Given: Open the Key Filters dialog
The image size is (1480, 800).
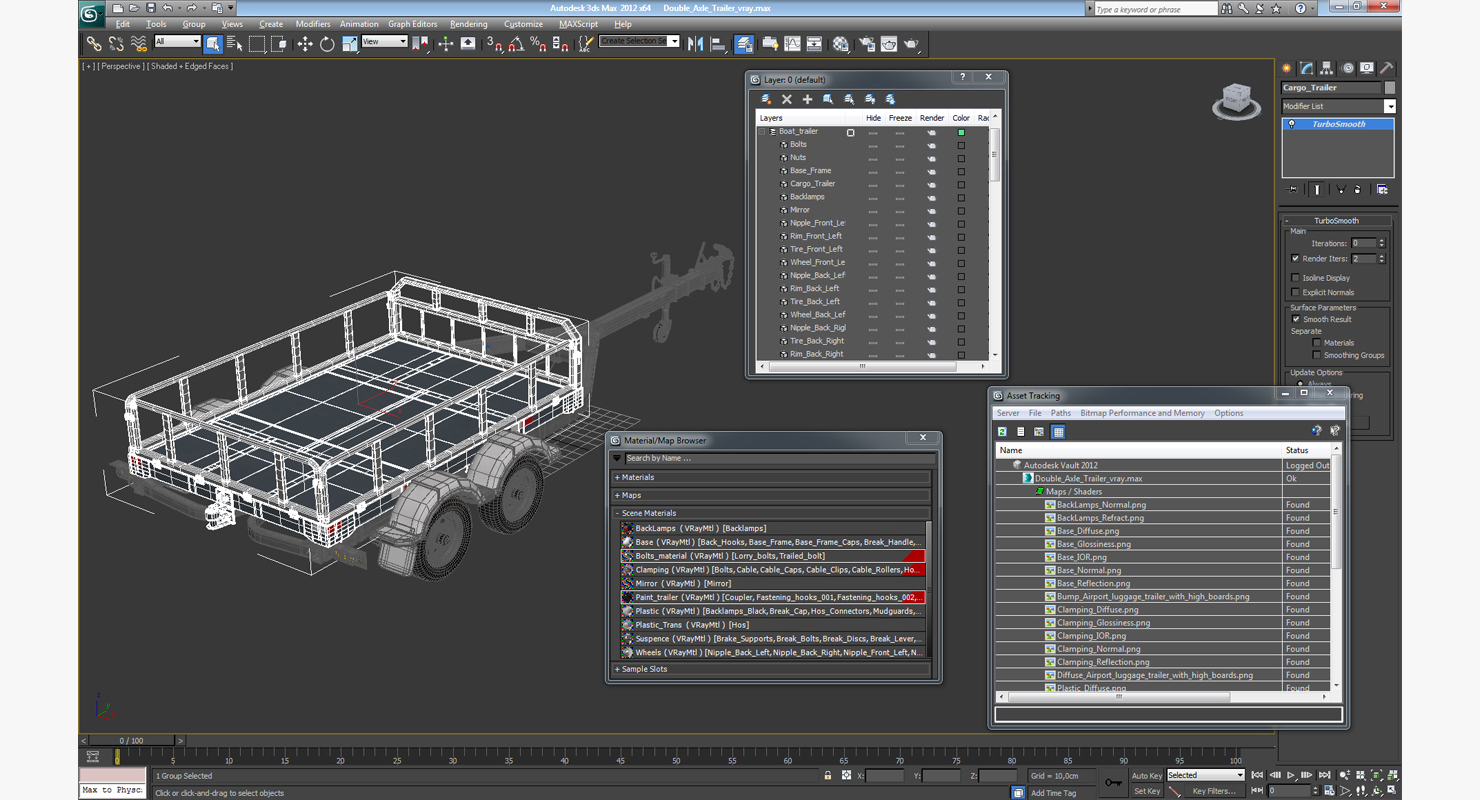Looking at the screenshot, I should 1214,791.
